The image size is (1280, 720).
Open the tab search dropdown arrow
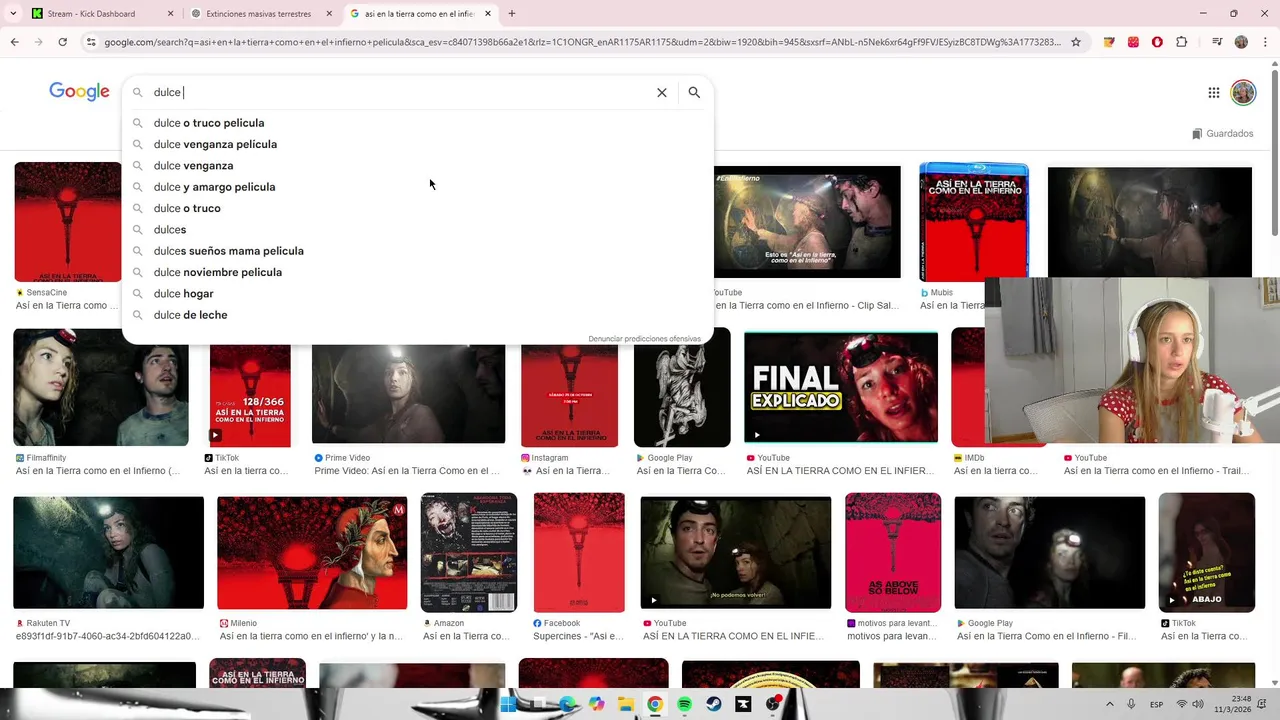13,14
